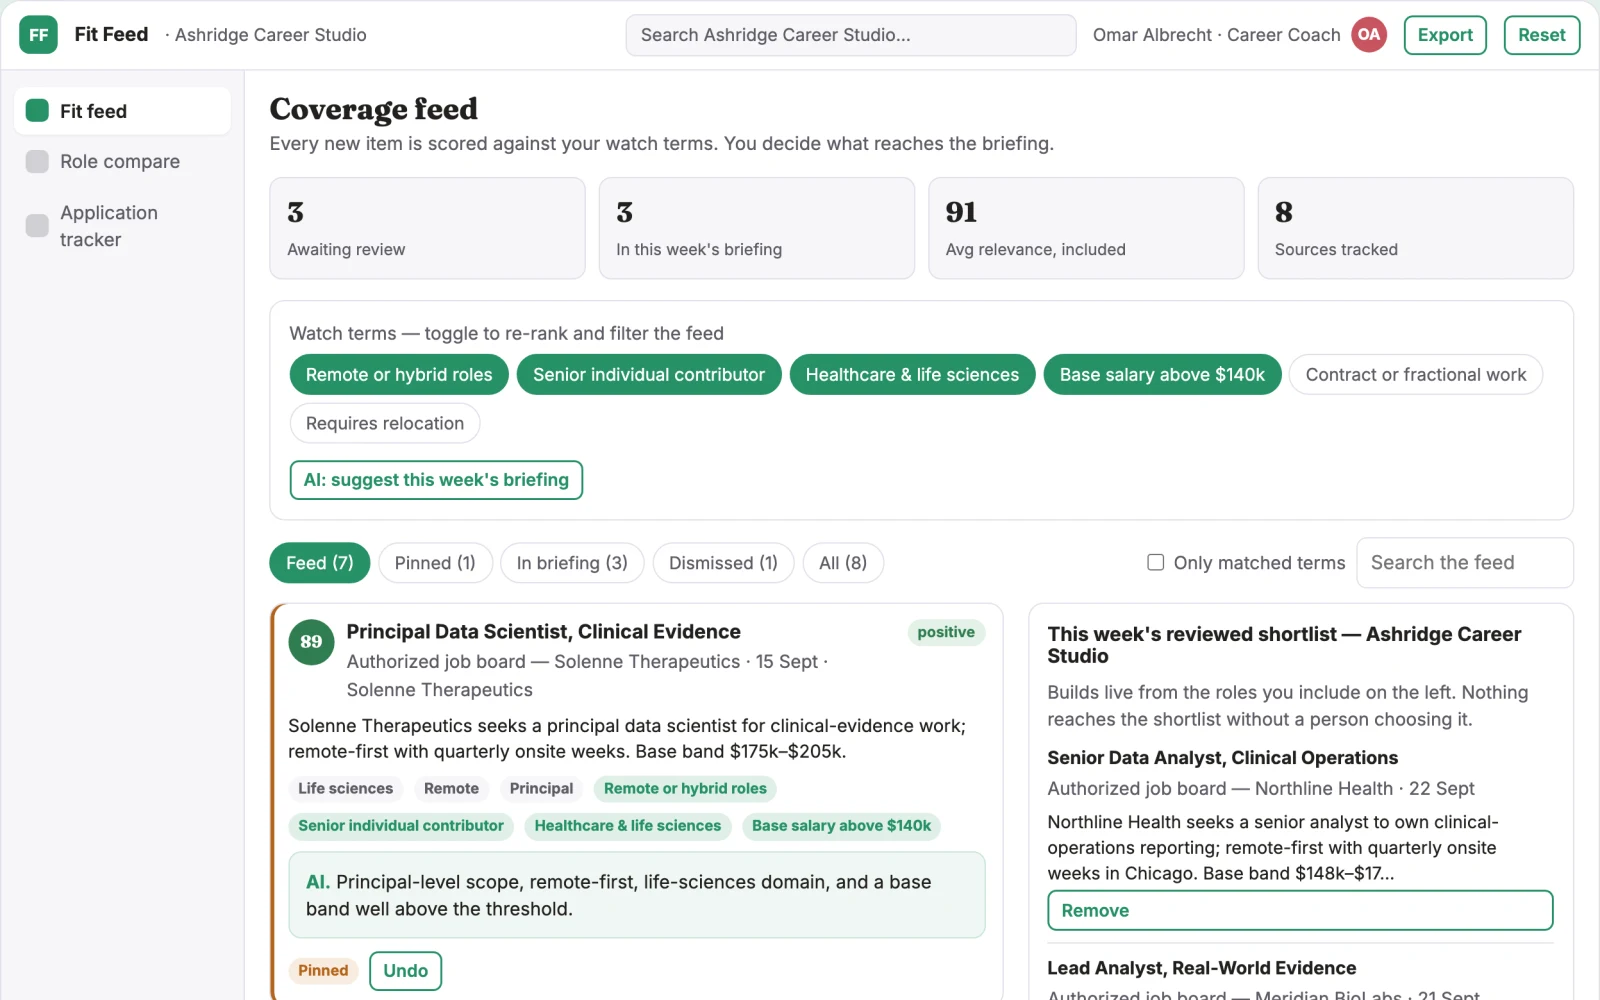The width and height of the screenshot is (1600, 1000).
Task: Select the Application tracker sidebar icon
Action: coord(37,226)
